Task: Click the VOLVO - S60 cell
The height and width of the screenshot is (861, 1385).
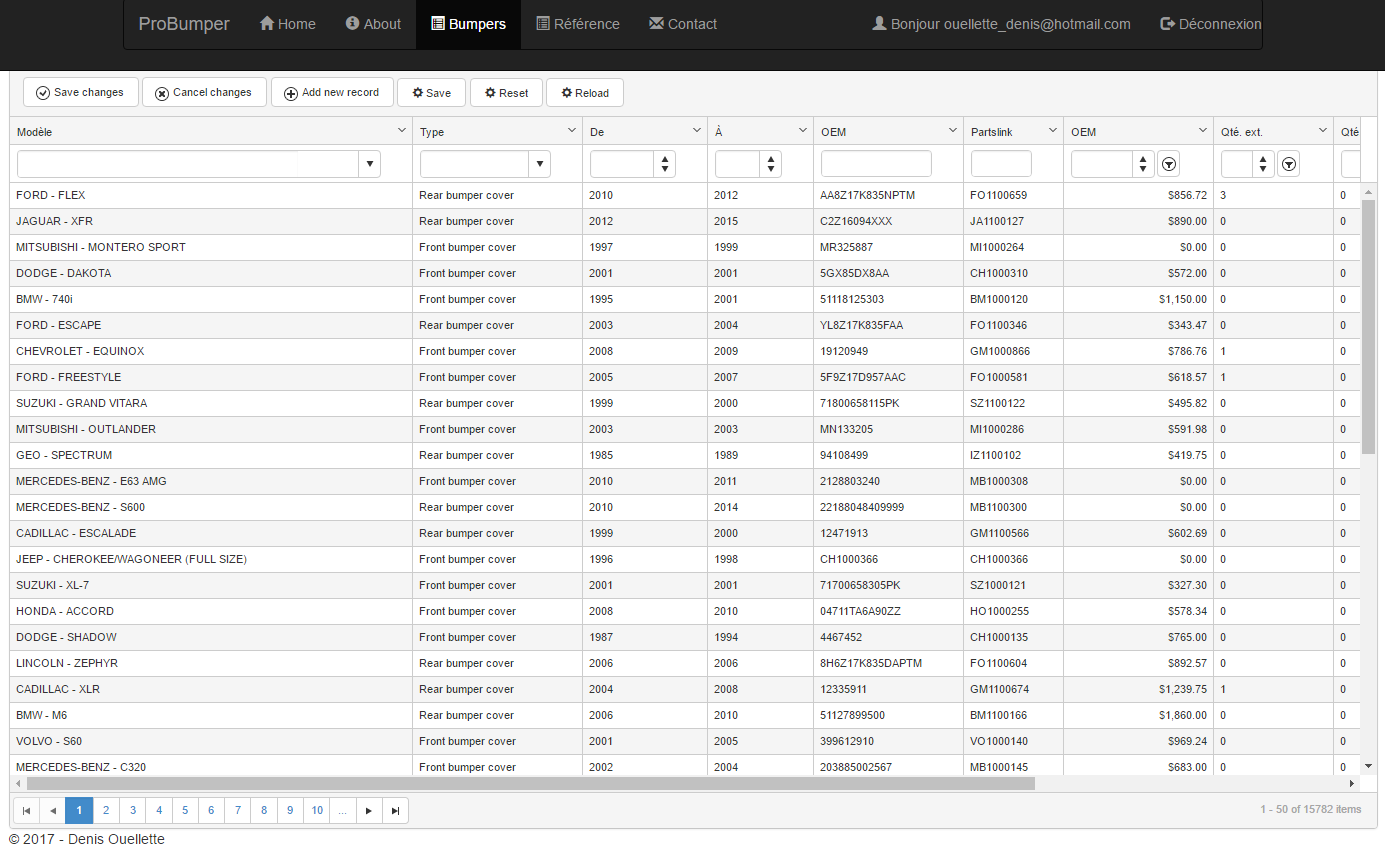Action: point(211,741)
